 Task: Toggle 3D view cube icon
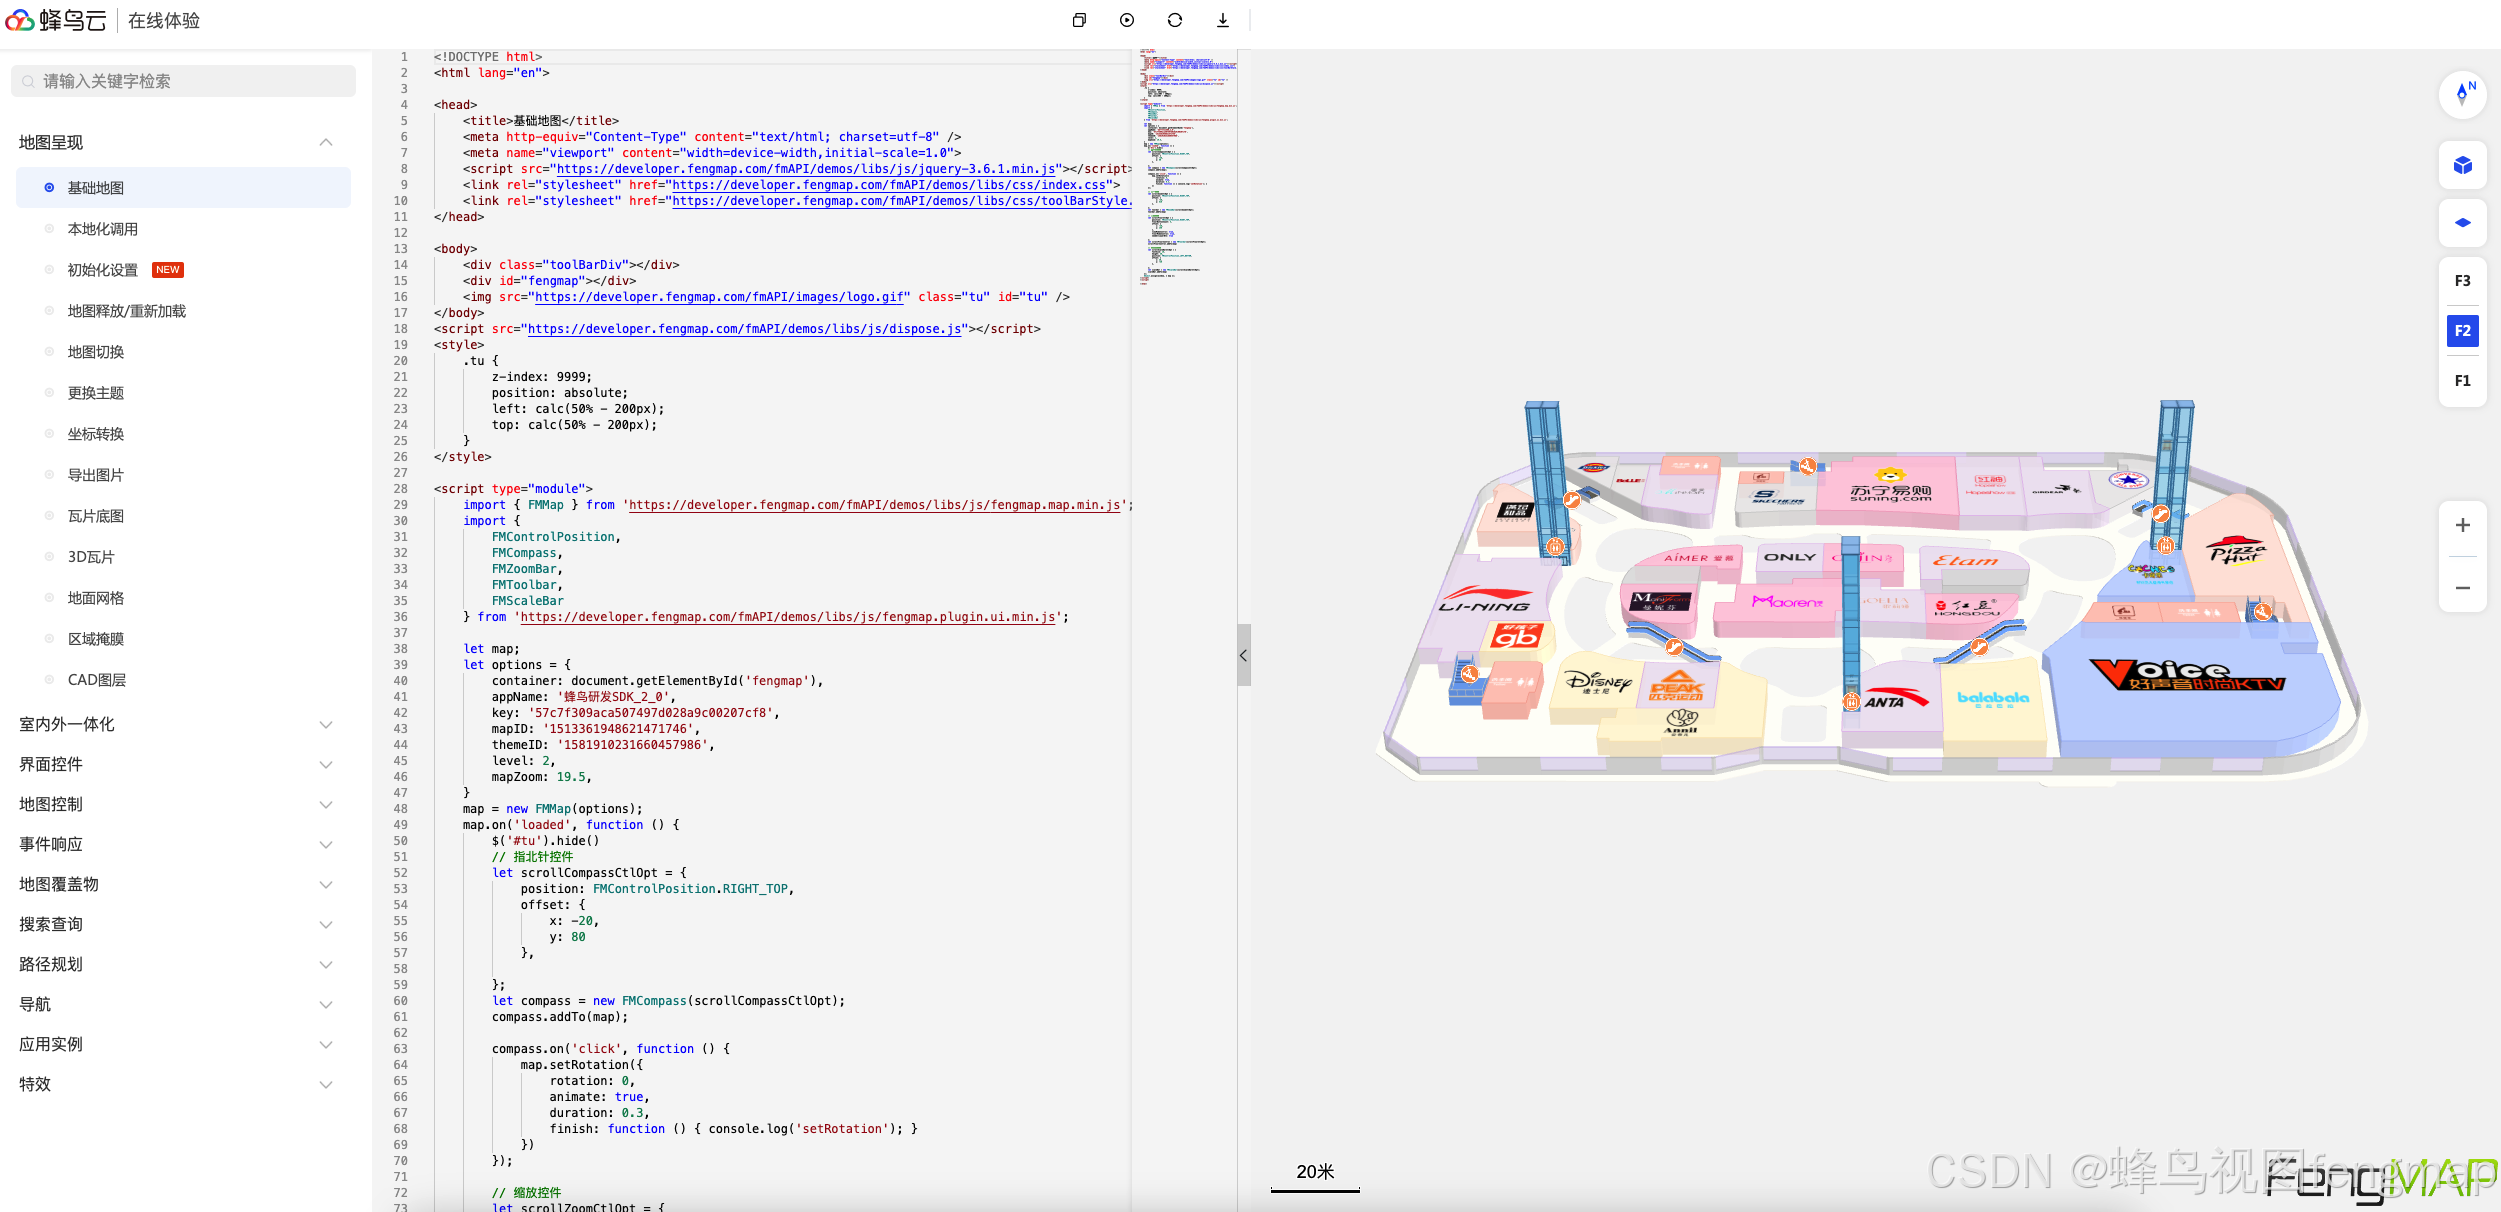2462,165
